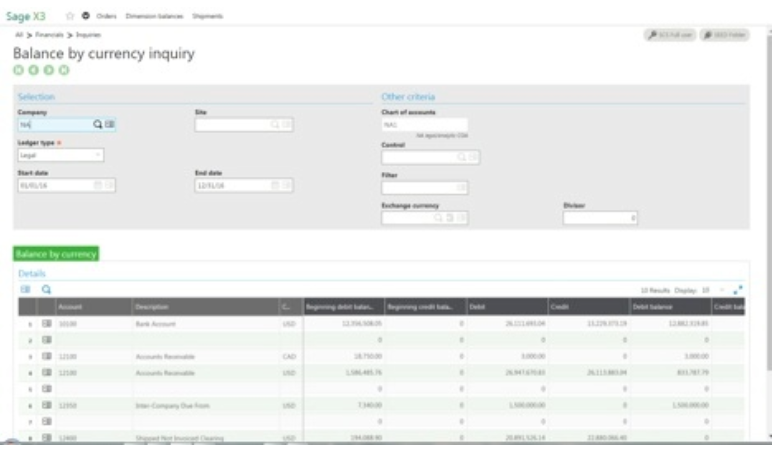The image size is (779, 454).
Task: Open Dimension balances menu link
Action: click(x=155, y=16)
